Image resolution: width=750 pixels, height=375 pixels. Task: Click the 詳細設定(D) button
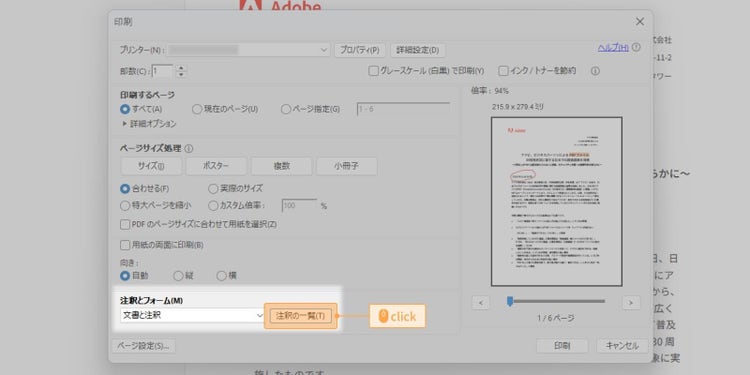tap(418, 50)
